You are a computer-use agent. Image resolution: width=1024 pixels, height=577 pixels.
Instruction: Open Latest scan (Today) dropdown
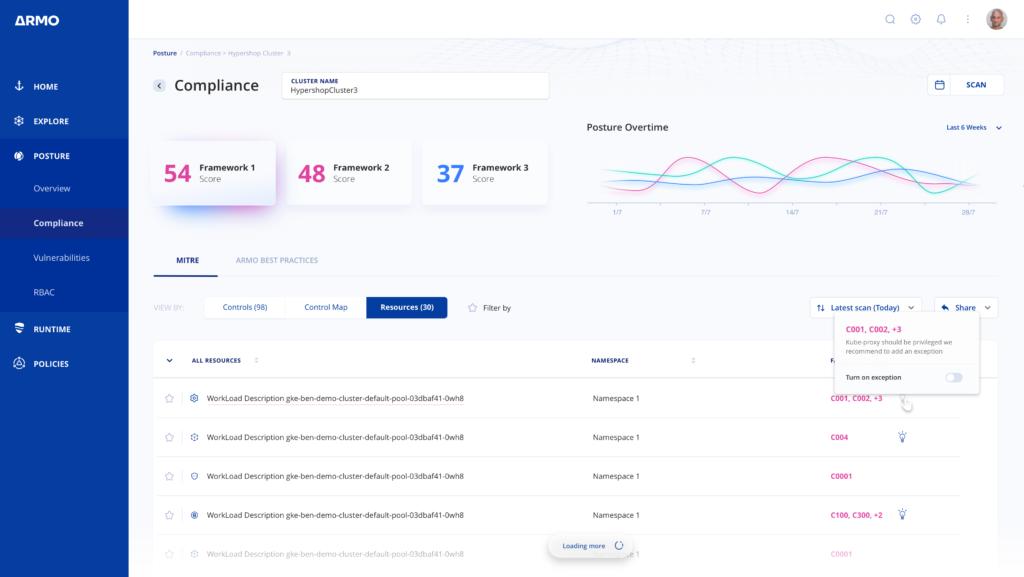coord(866,307)
